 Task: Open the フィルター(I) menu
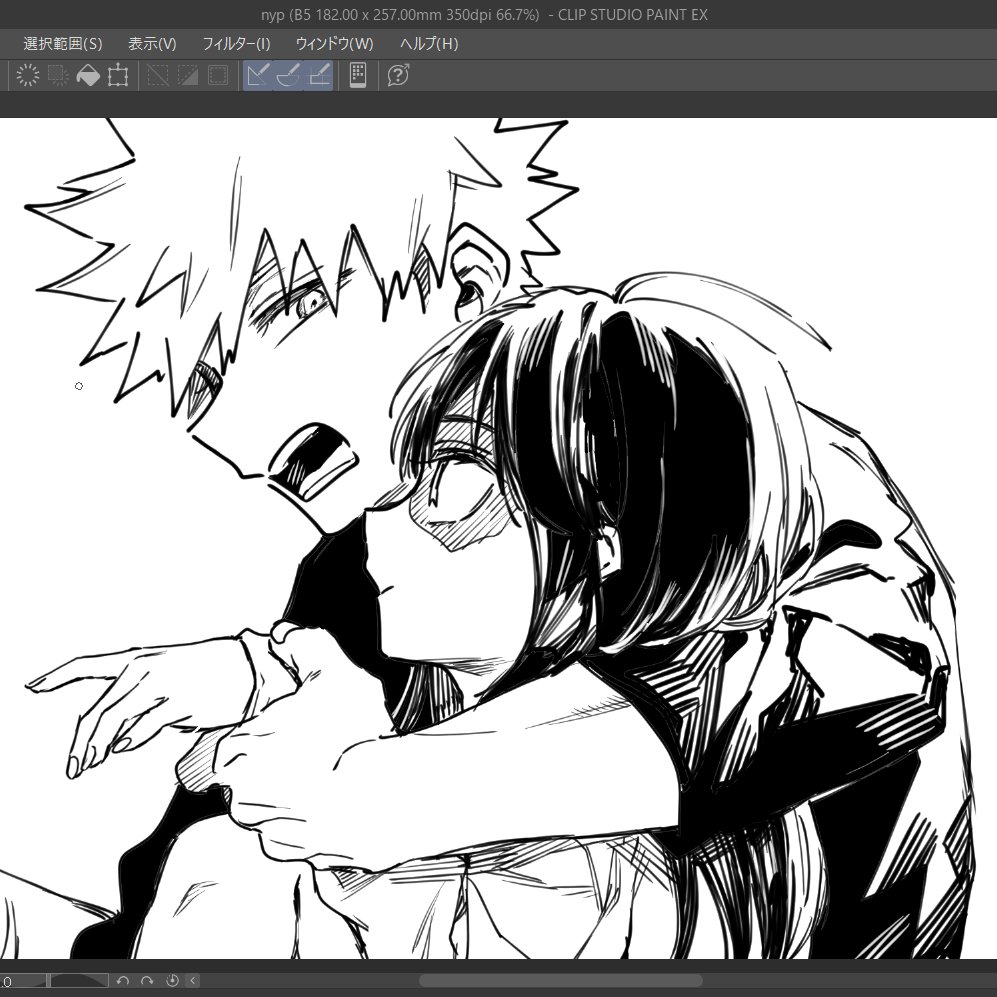pos(236,43)
